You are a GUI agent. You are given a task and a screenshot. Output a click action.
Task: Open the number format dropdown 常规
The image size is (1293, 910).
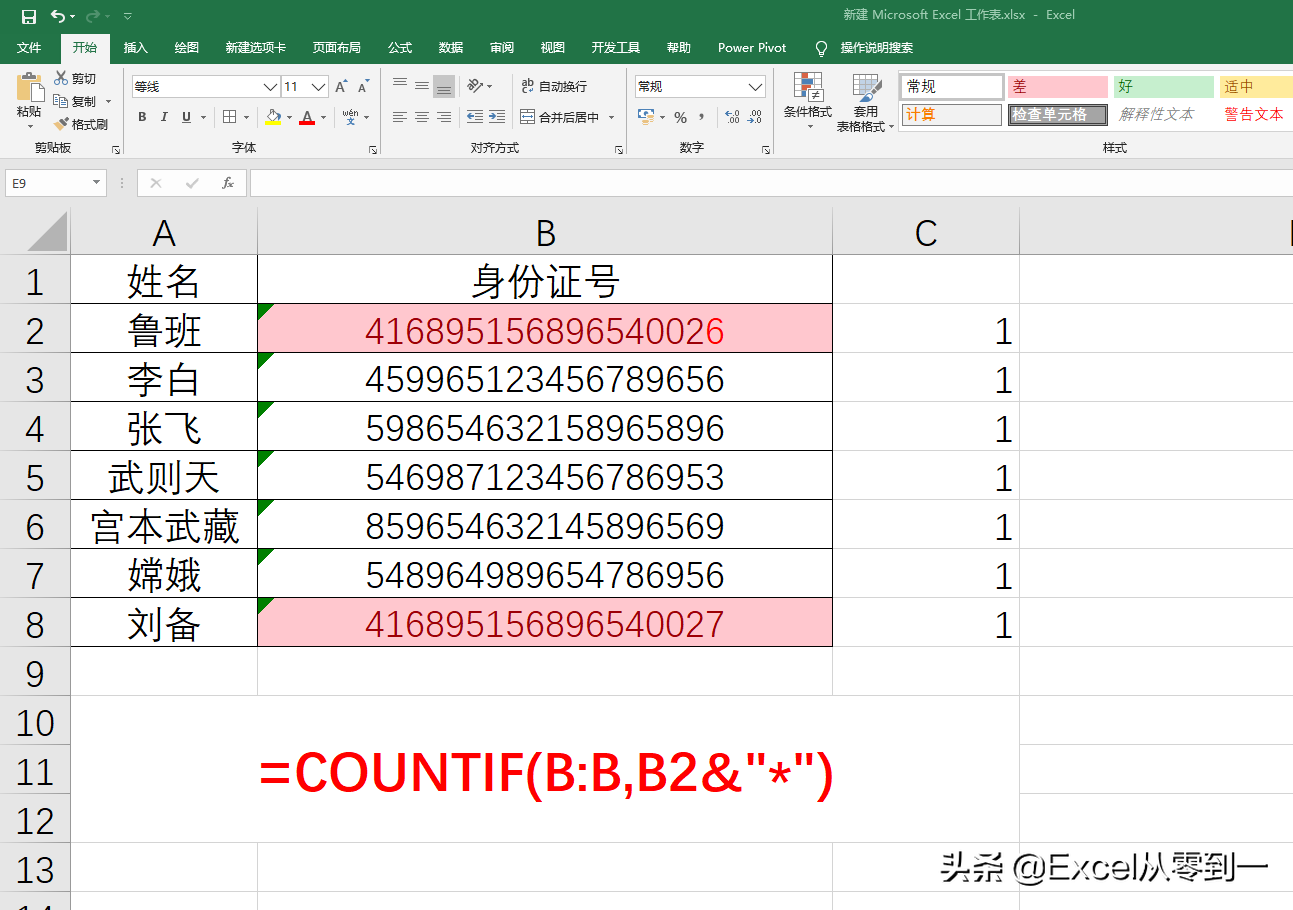click(756, 86)
